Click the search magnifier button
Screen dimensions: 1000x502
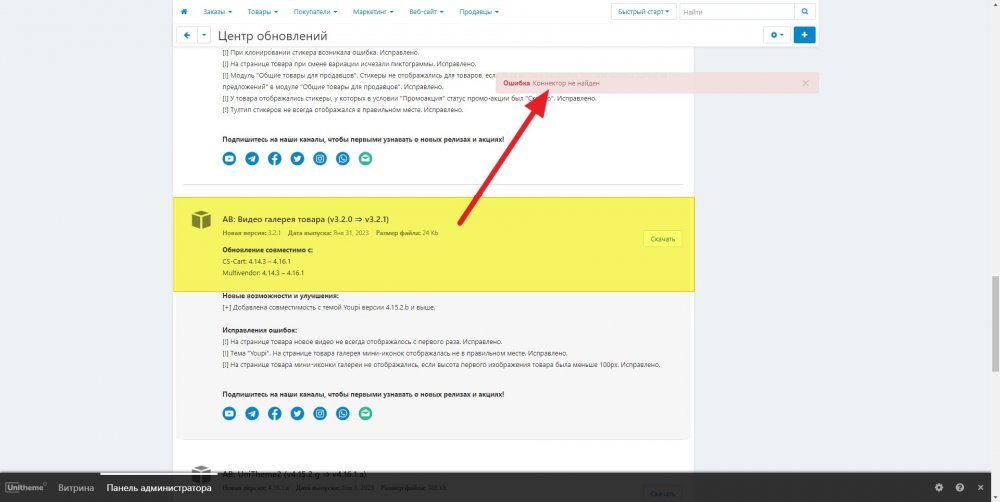coord(805,12)
